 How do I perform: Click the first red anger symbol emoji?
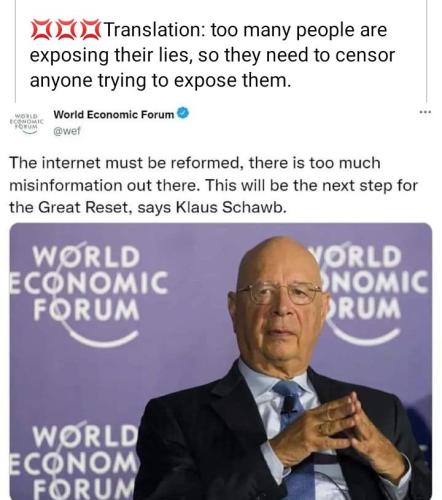(x=41, y=30)
